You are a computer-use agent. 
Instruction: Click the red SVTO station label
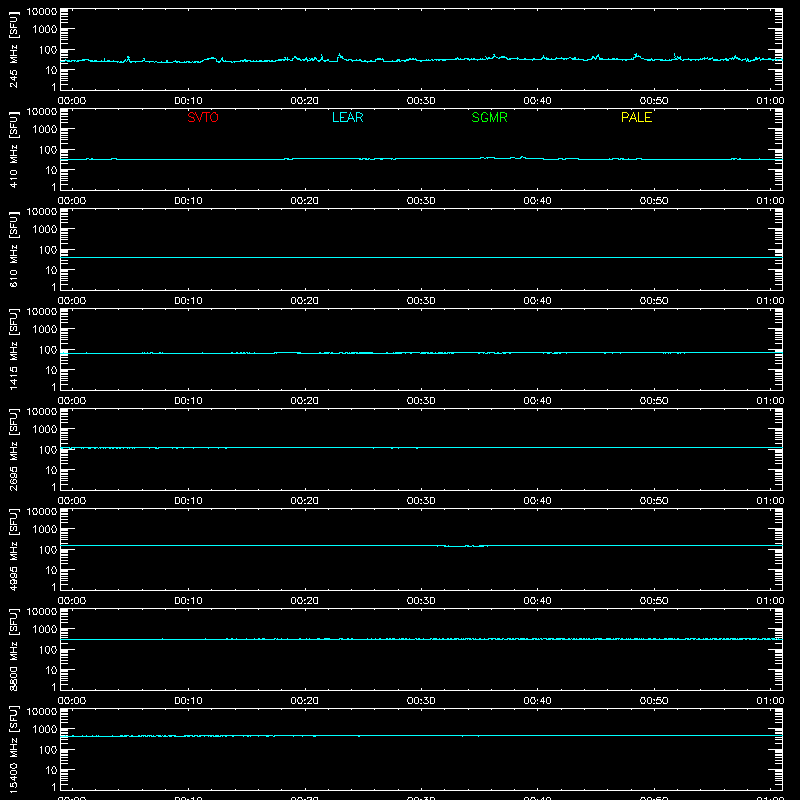(203, 117)
